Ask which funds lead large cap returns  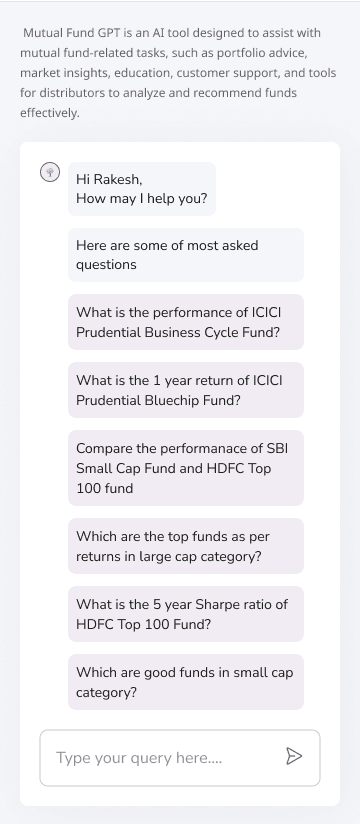(186, 546)
